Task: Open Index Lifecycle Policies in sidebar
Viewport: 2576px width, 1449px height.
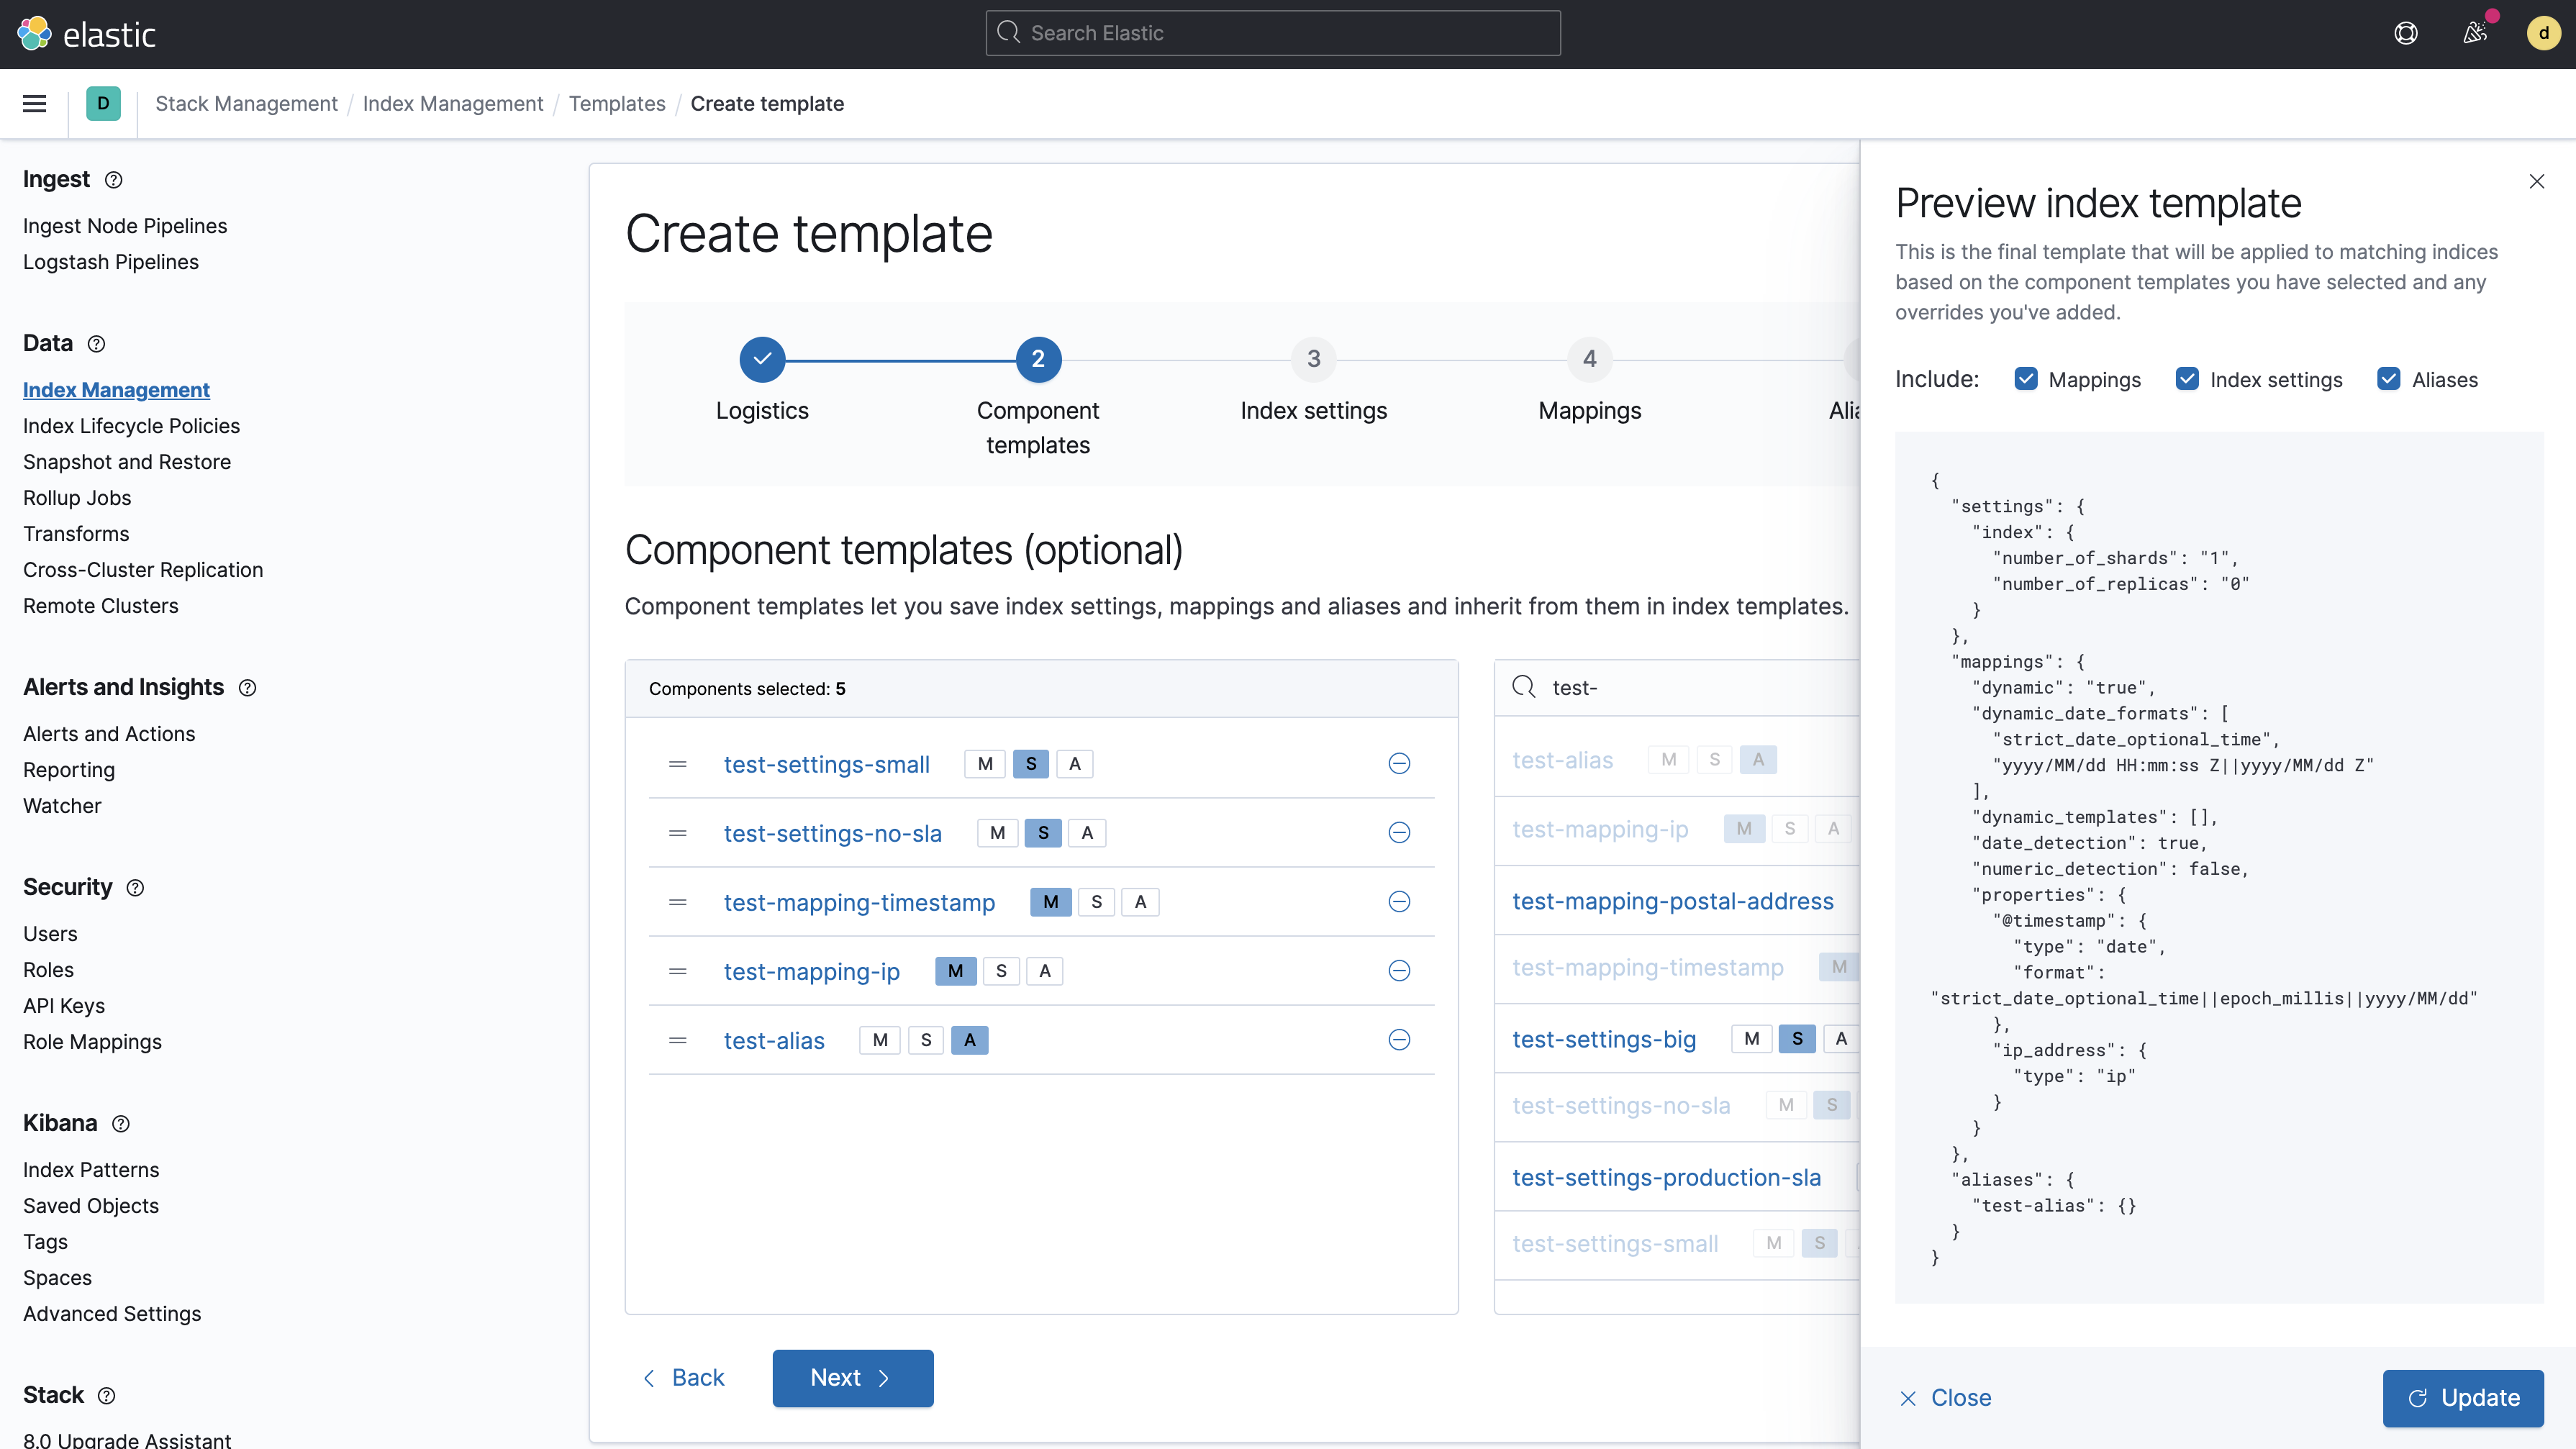Action: (131, 426)
